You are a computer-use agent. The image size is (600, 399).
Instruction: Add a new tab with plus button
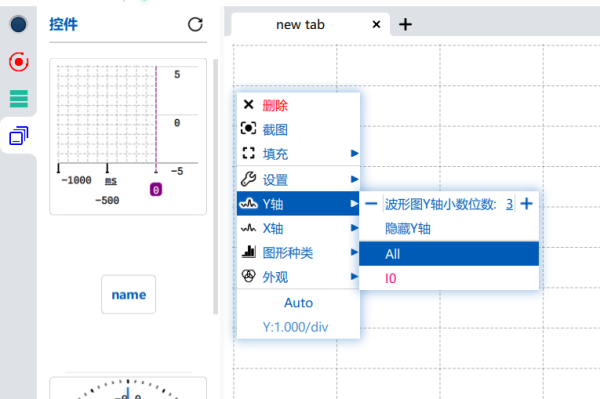[x=405, y=24]
